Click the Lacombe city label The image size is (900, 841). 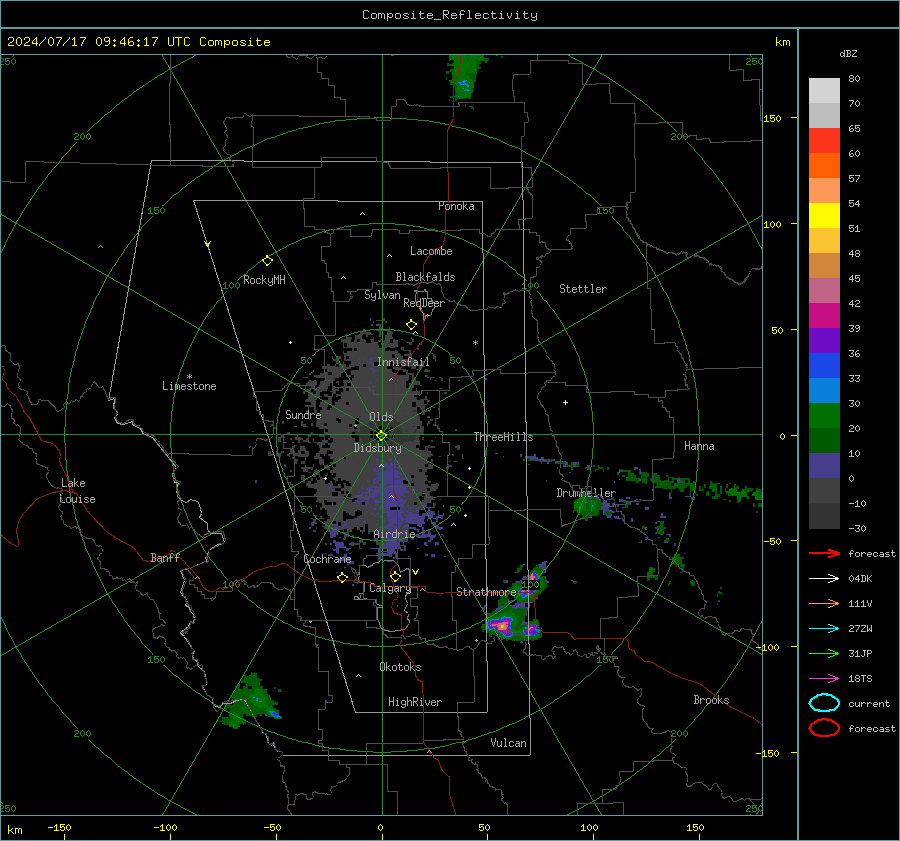431,251
